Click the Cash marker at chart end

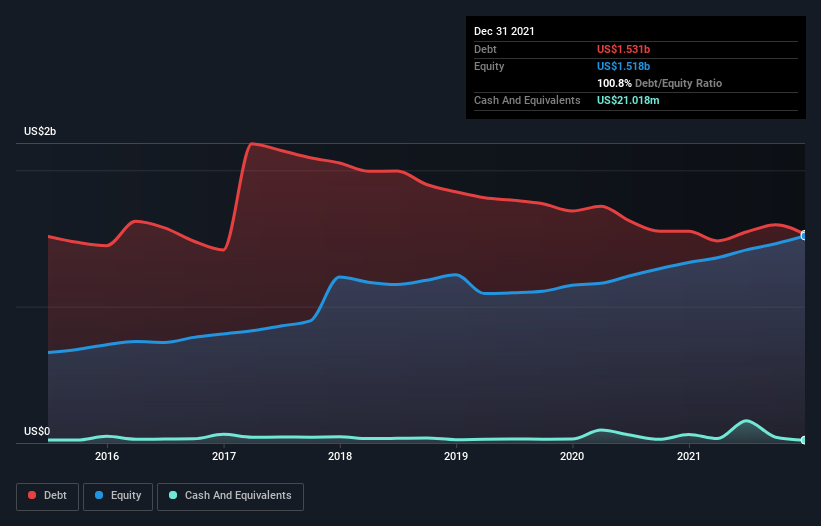(x=803, y=440)
